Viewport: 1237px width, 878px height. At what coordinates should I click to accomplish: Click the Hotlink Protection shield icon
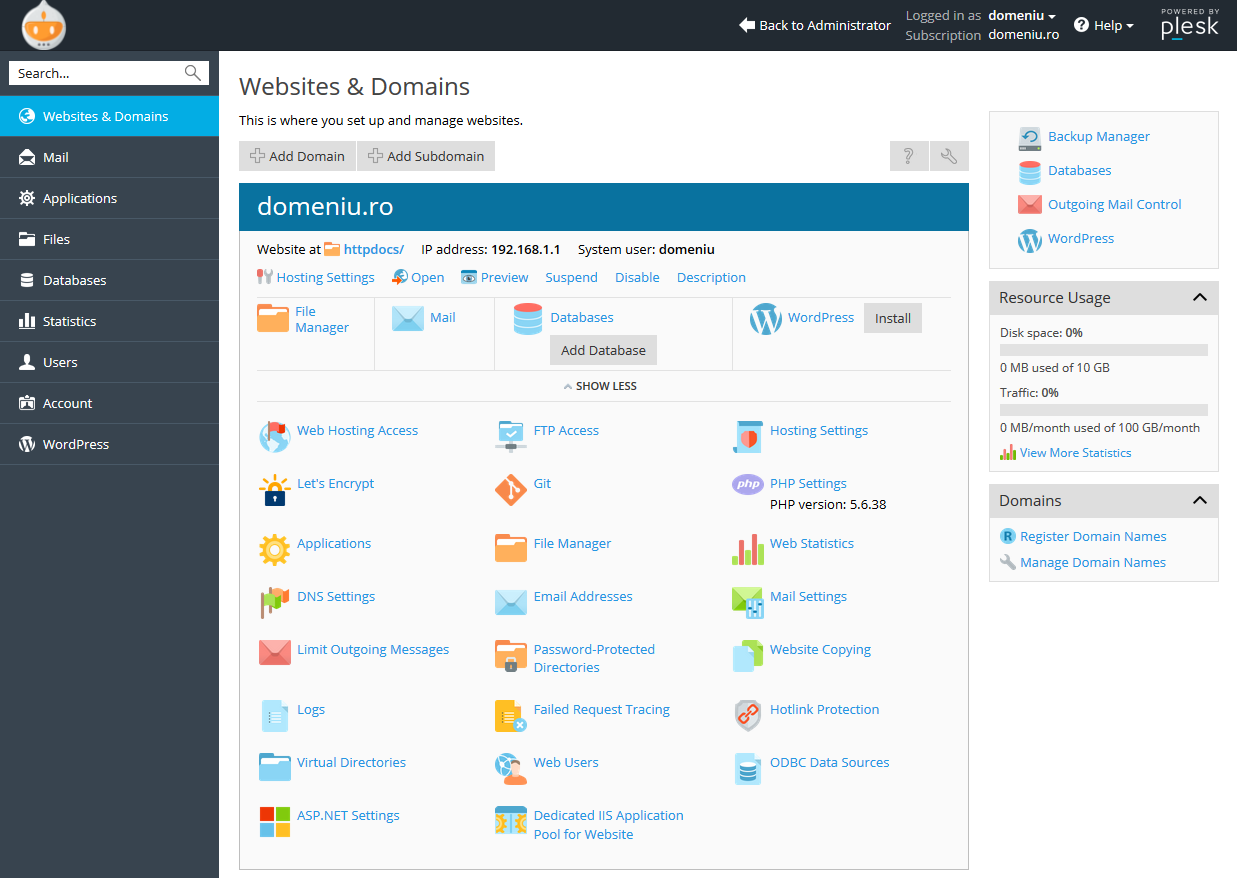pyautogui.click(x=748, y=715)
